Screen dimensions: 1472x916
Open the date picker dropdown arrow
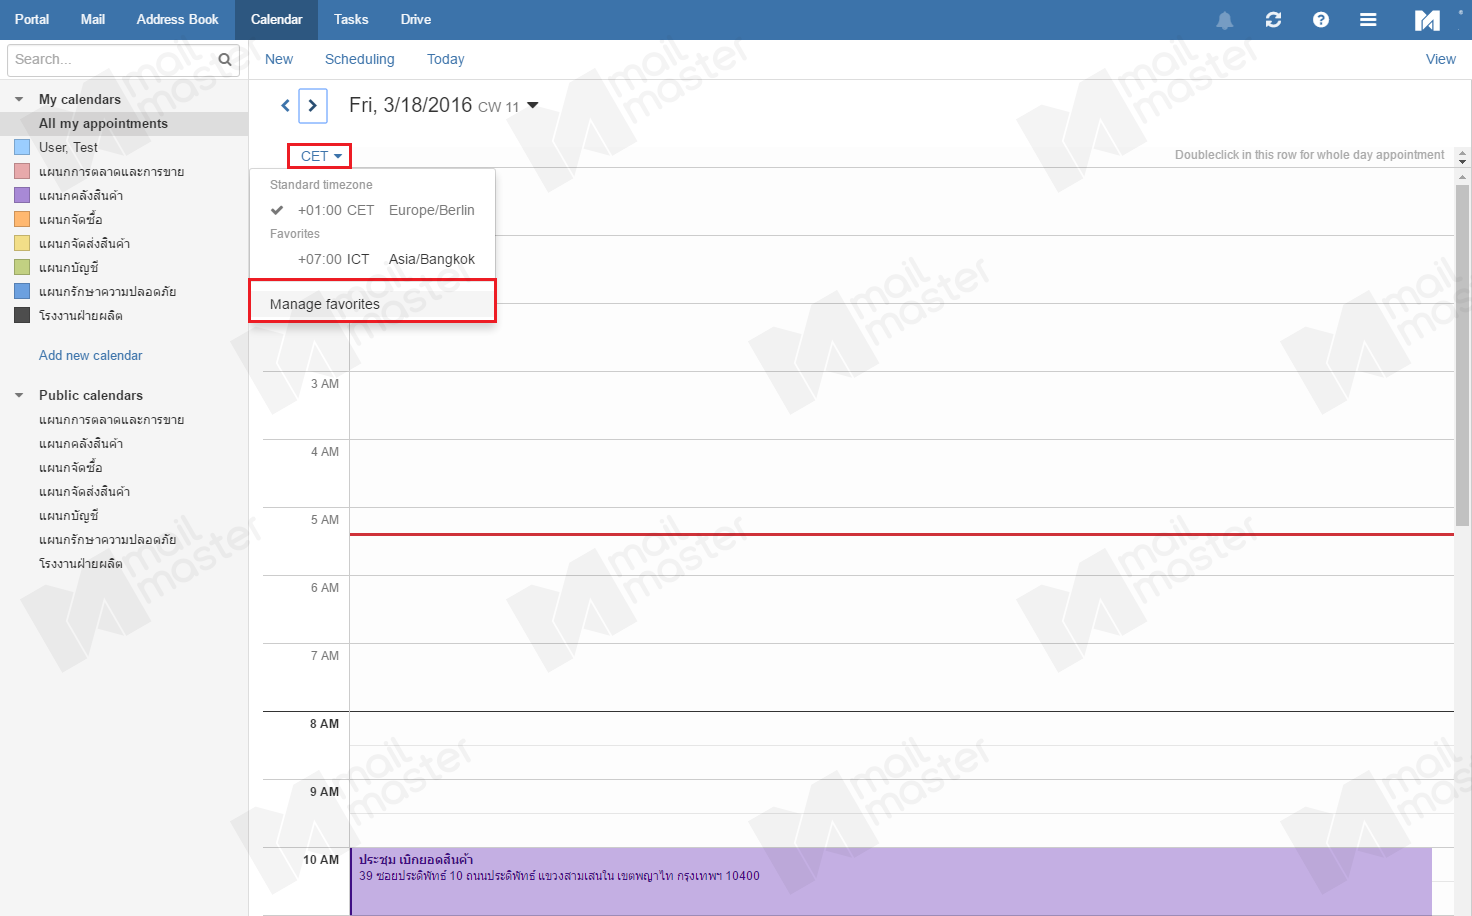533,105
